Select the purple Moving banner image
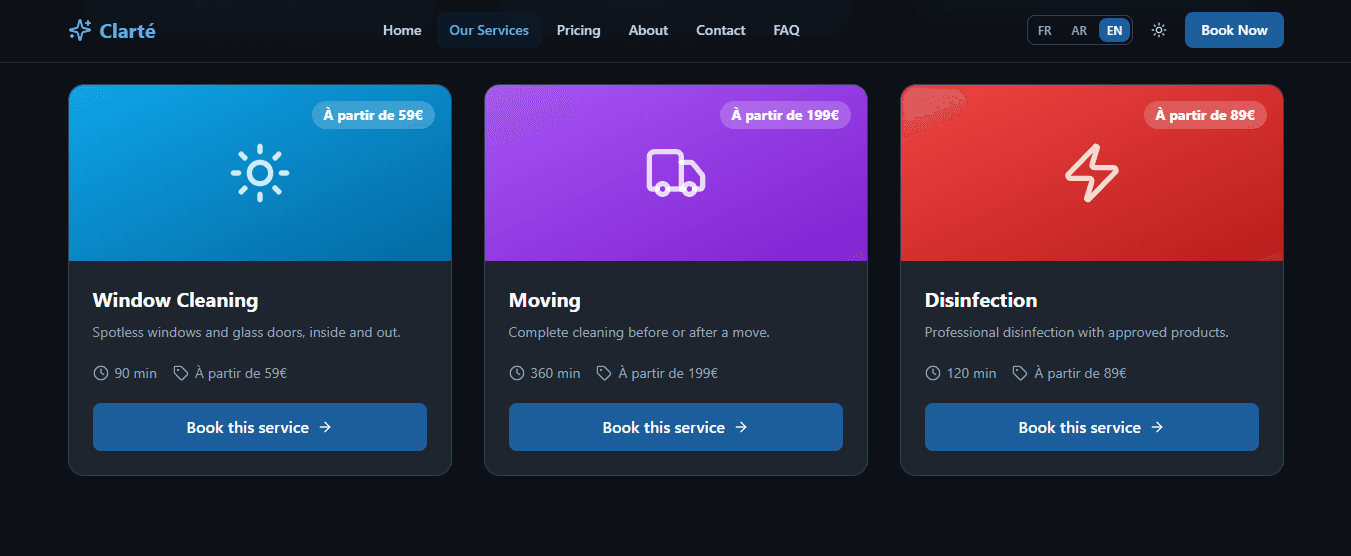The image size is (1351, 556). [x=676, y=173]
